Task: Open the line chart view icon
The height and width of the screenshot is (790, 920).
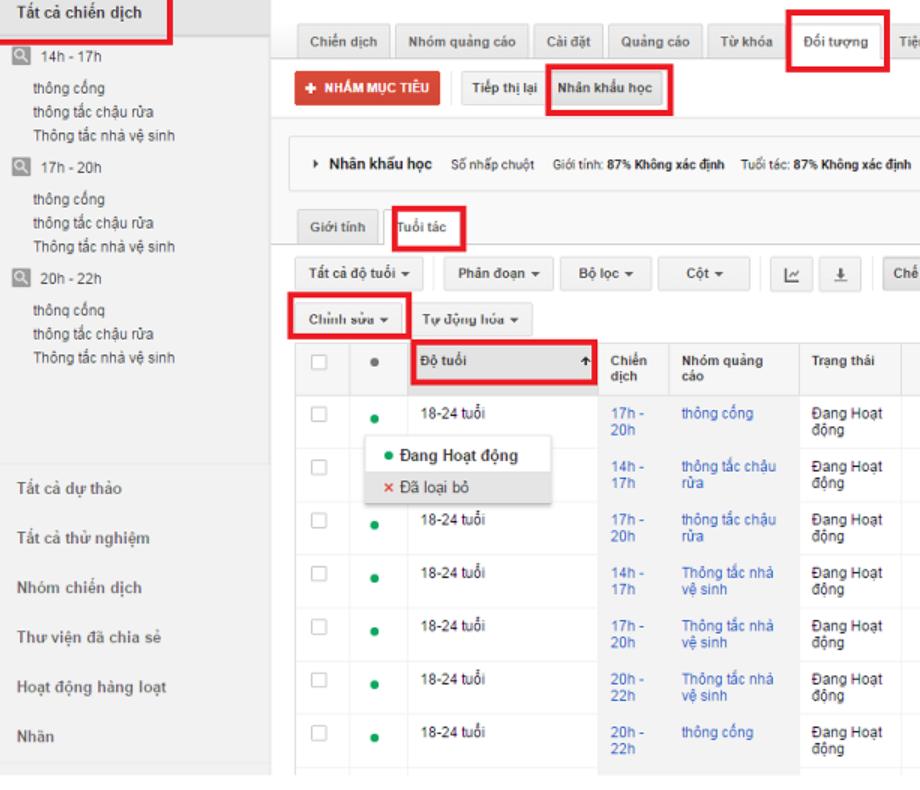Action: [x=791, y=274]
